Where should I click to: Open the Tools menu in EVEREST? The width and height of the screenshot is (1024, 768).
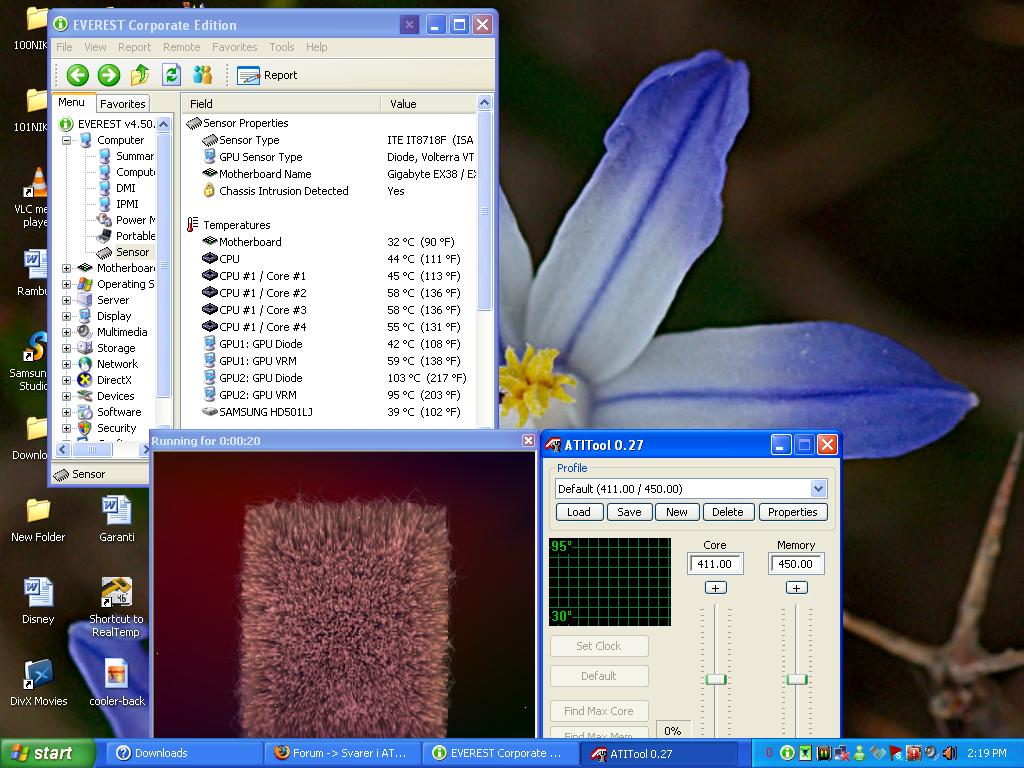[x=281, y=47]
